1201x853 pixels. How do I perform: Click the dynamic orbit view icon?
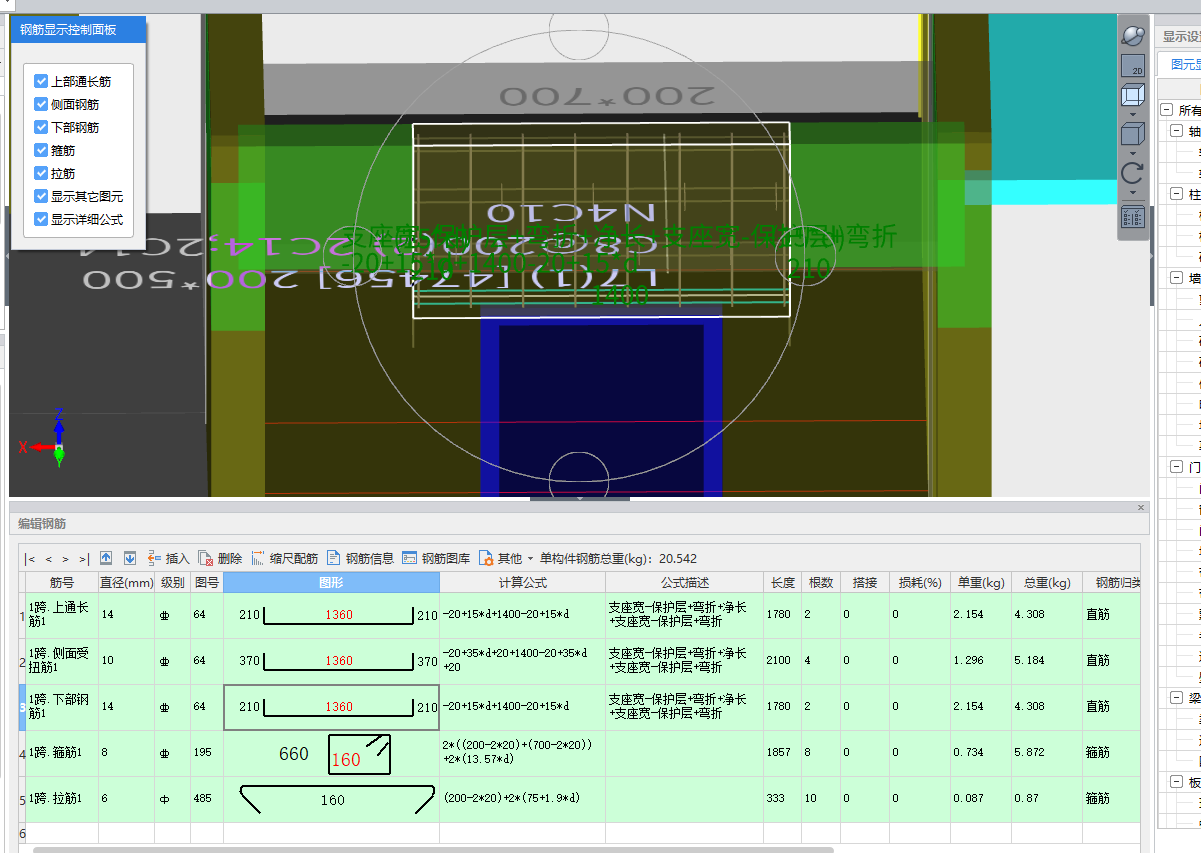1132,36
